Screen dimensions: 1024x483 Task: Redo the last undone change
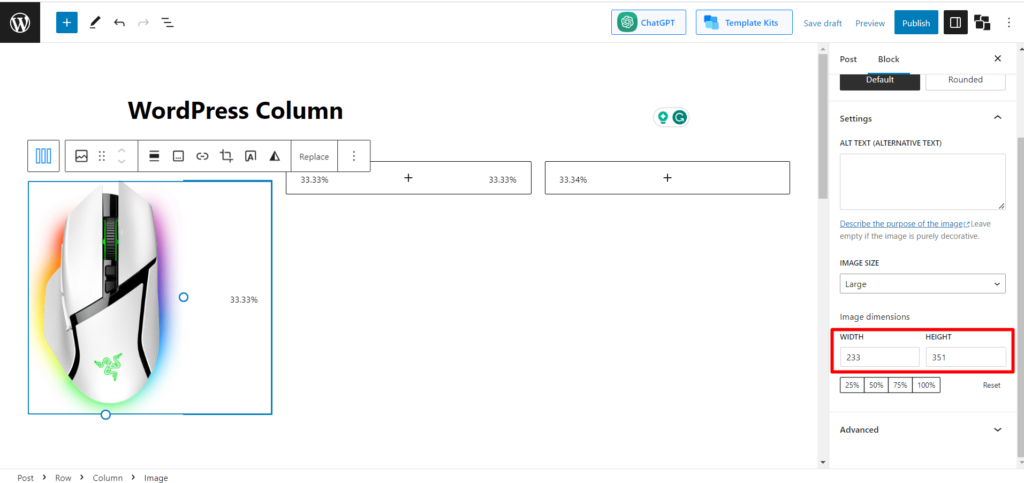click(143, 23)
